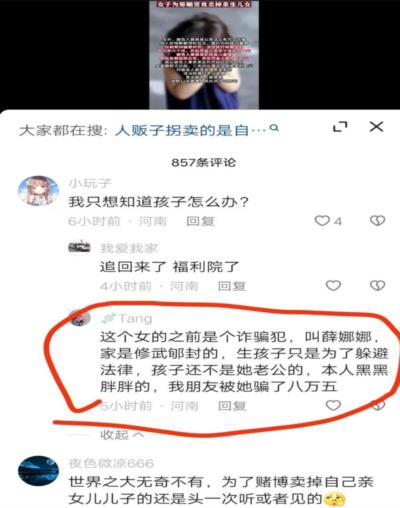Open 我爱我家's small avatar
The image size is (400, 508).
click(x=79, y=247)
